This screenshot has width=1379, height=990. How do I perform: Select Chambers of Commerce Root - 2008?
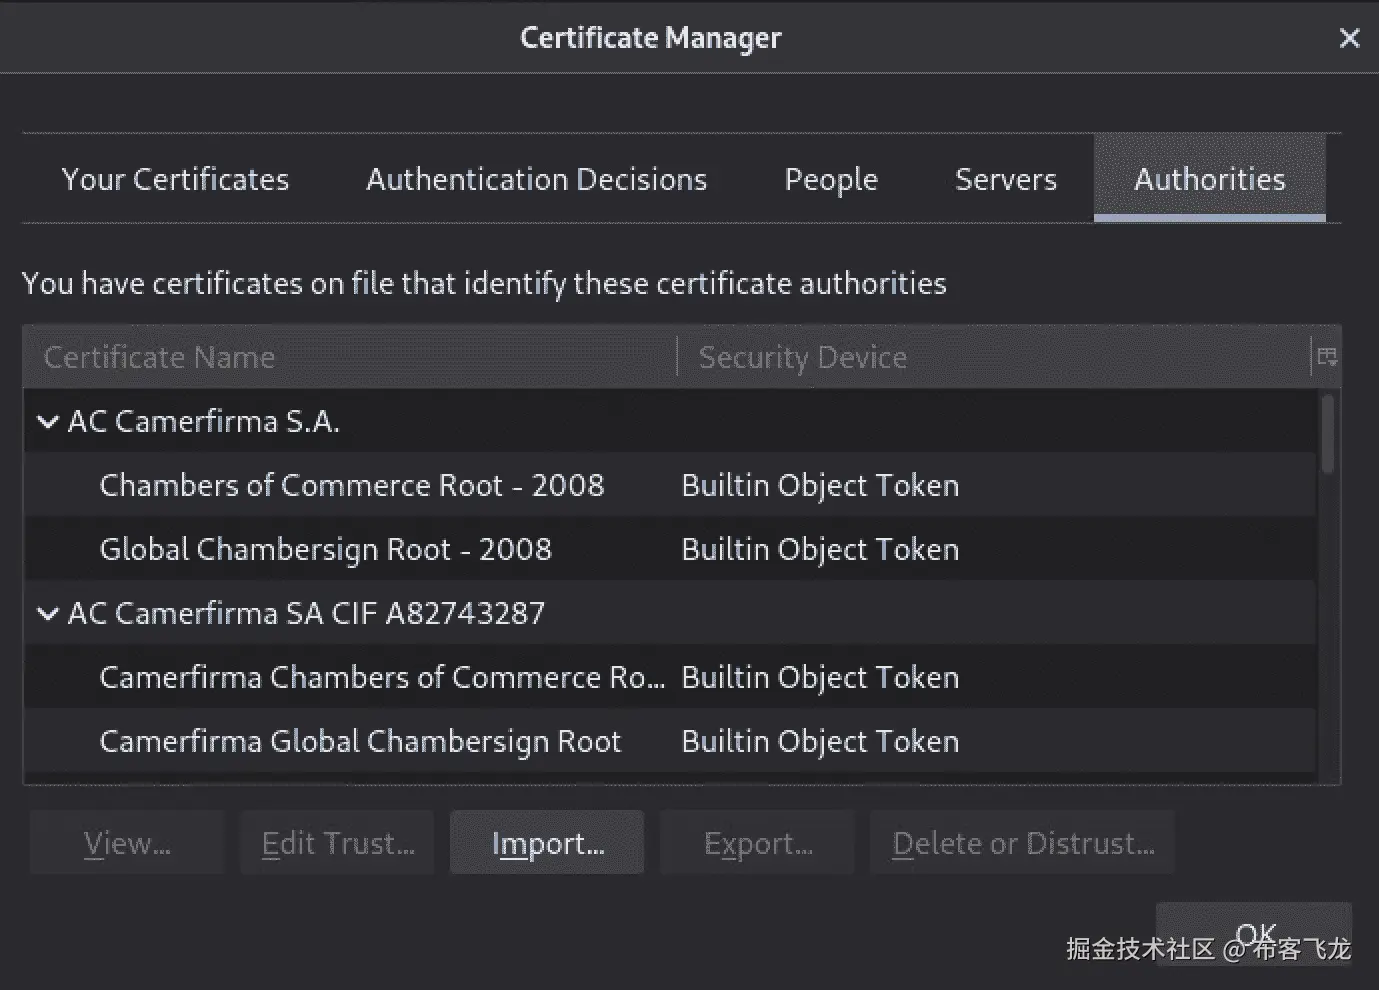point(352,485)
